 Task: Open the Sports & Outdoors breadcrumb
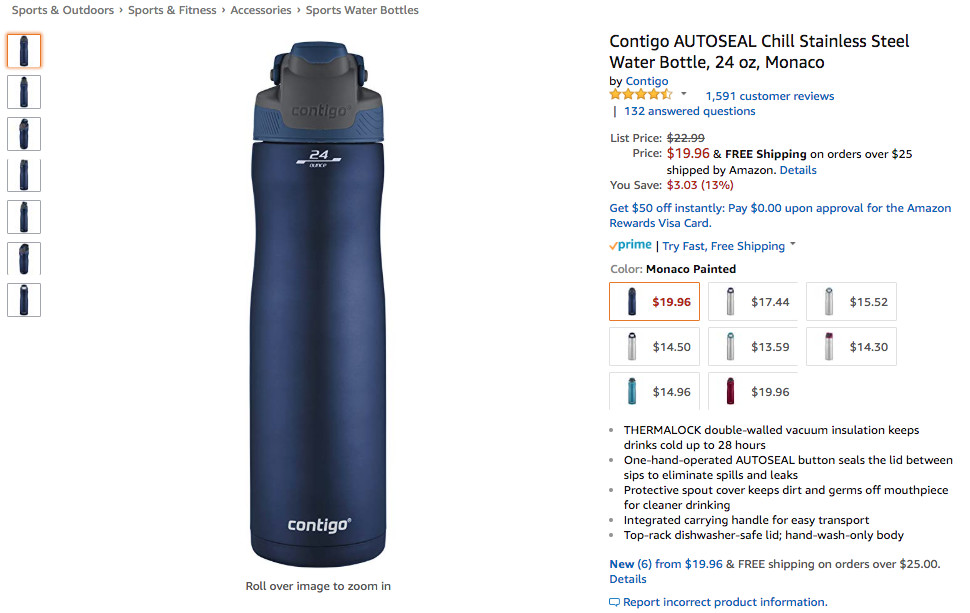pos(63,10)
